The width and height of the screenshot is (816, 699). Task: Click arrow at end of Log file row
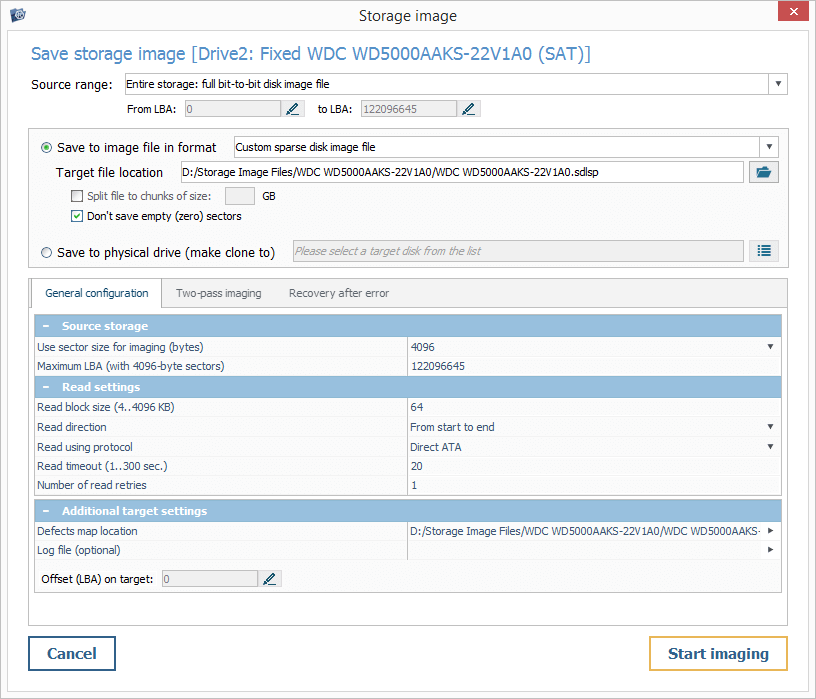(x=770, y=550)
